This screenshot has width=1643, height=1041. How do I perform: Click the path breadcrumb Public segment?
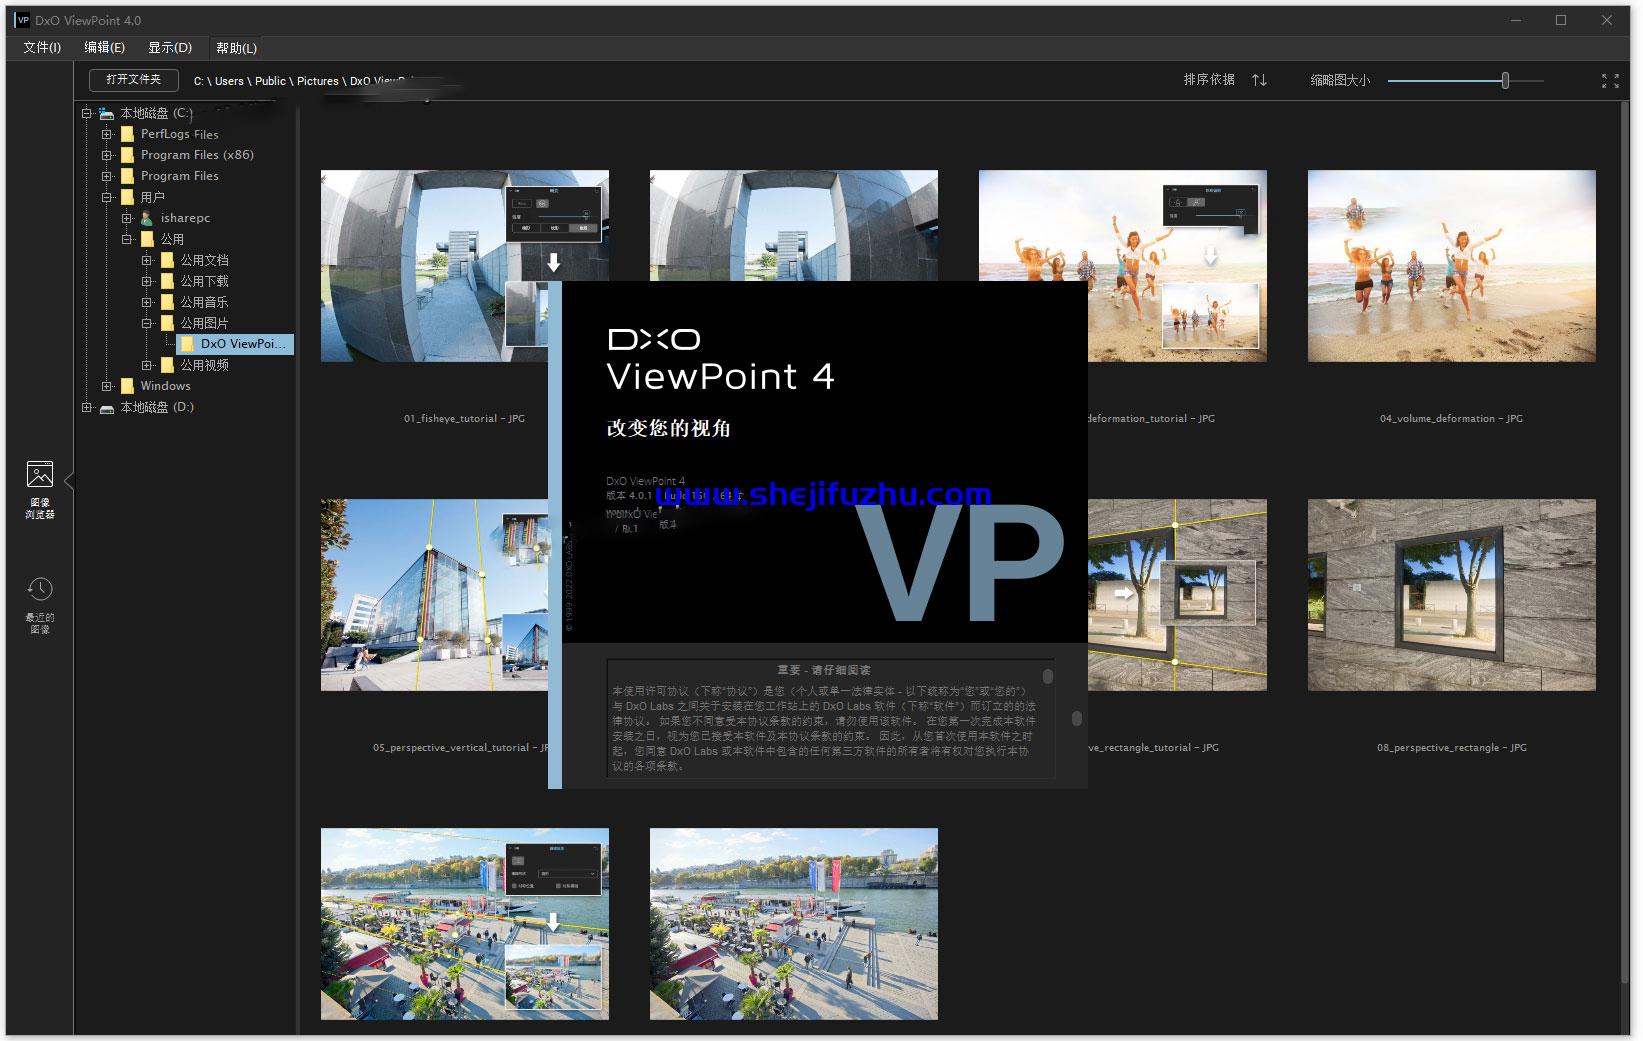[270, 81]
